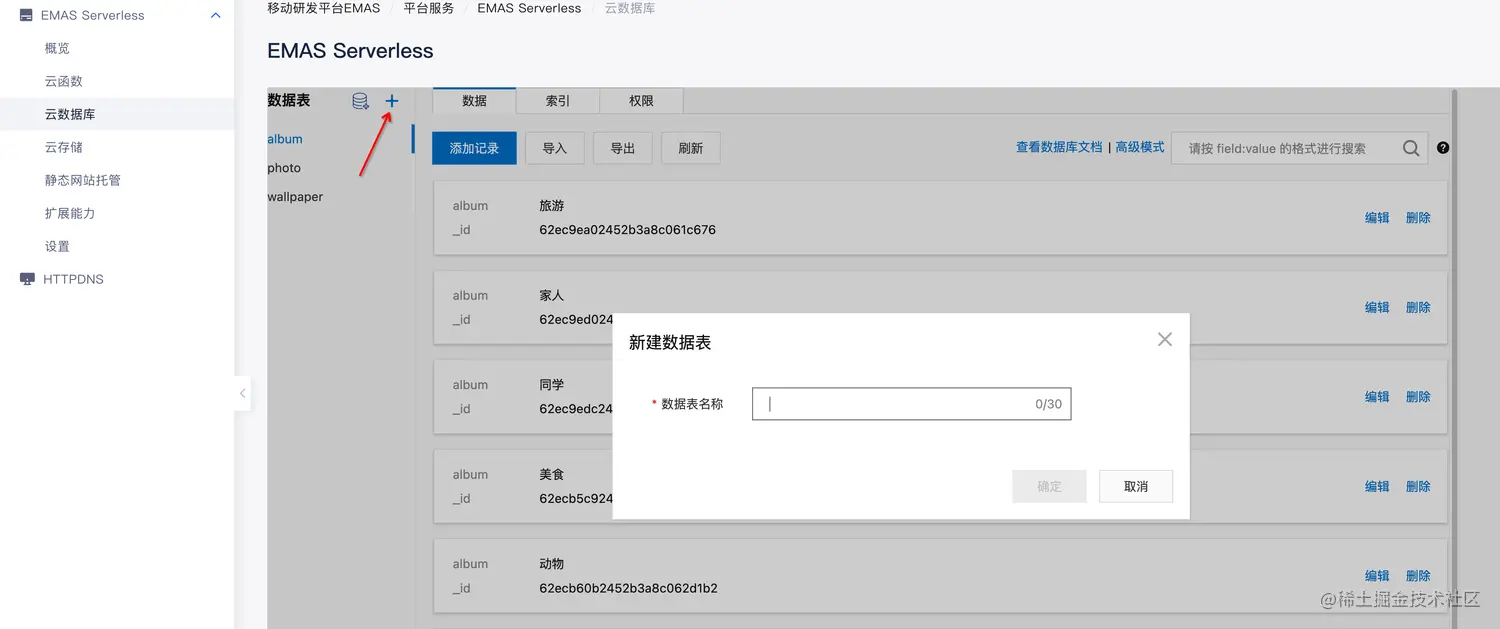Click the 导入 button
Screen dimensions: 1500x629
(x=554, y=148)
